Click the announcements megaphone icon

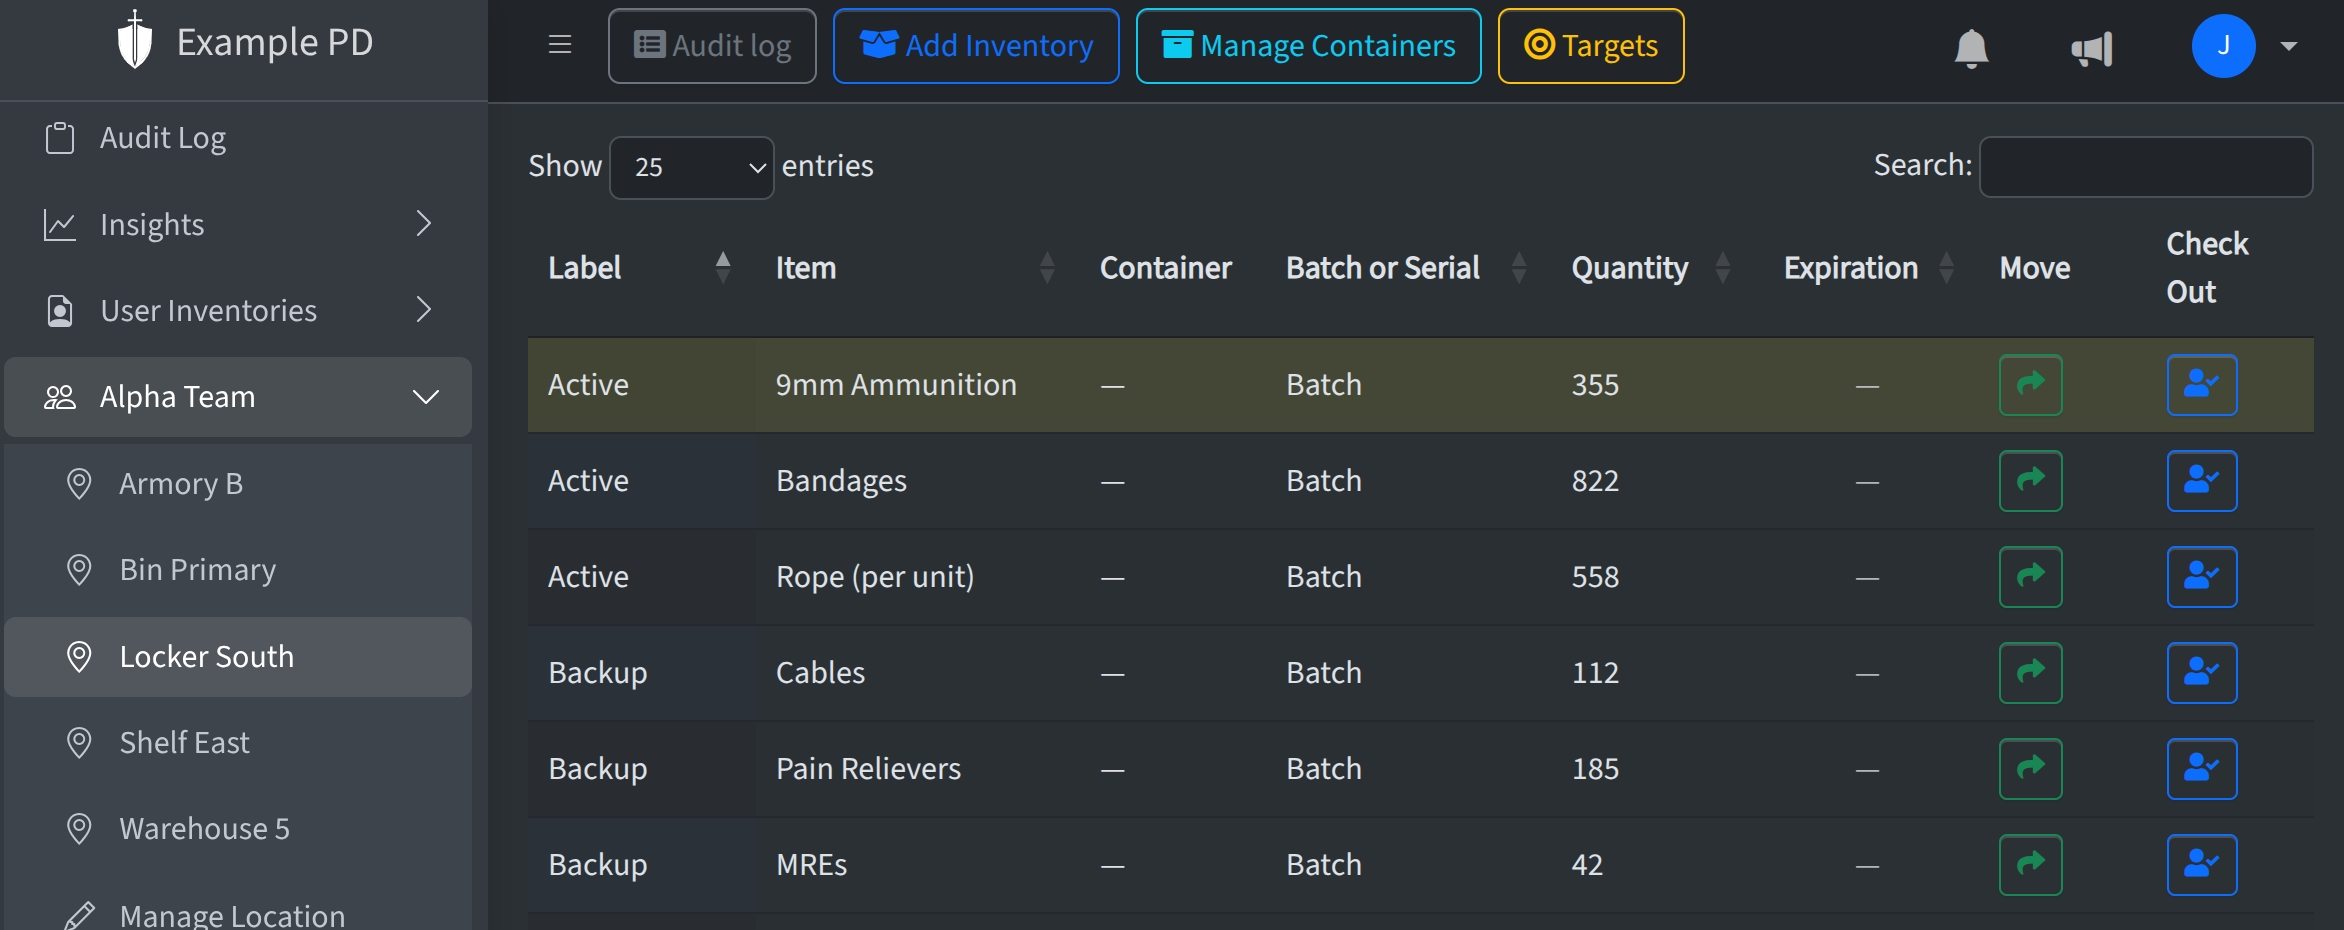tap(2092, 48)
